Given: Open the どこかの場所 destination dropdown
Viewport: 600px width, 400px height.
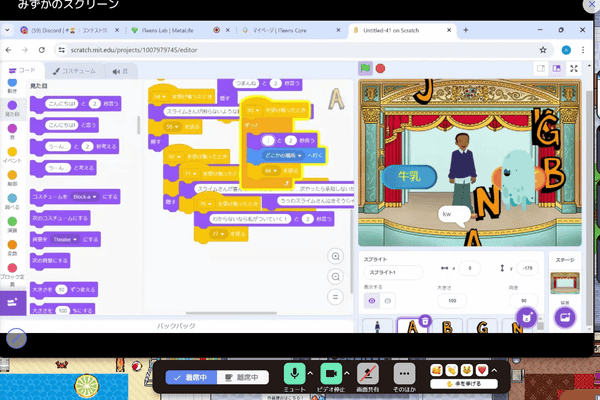Looking at the screenshot, I should coord(284,155).
